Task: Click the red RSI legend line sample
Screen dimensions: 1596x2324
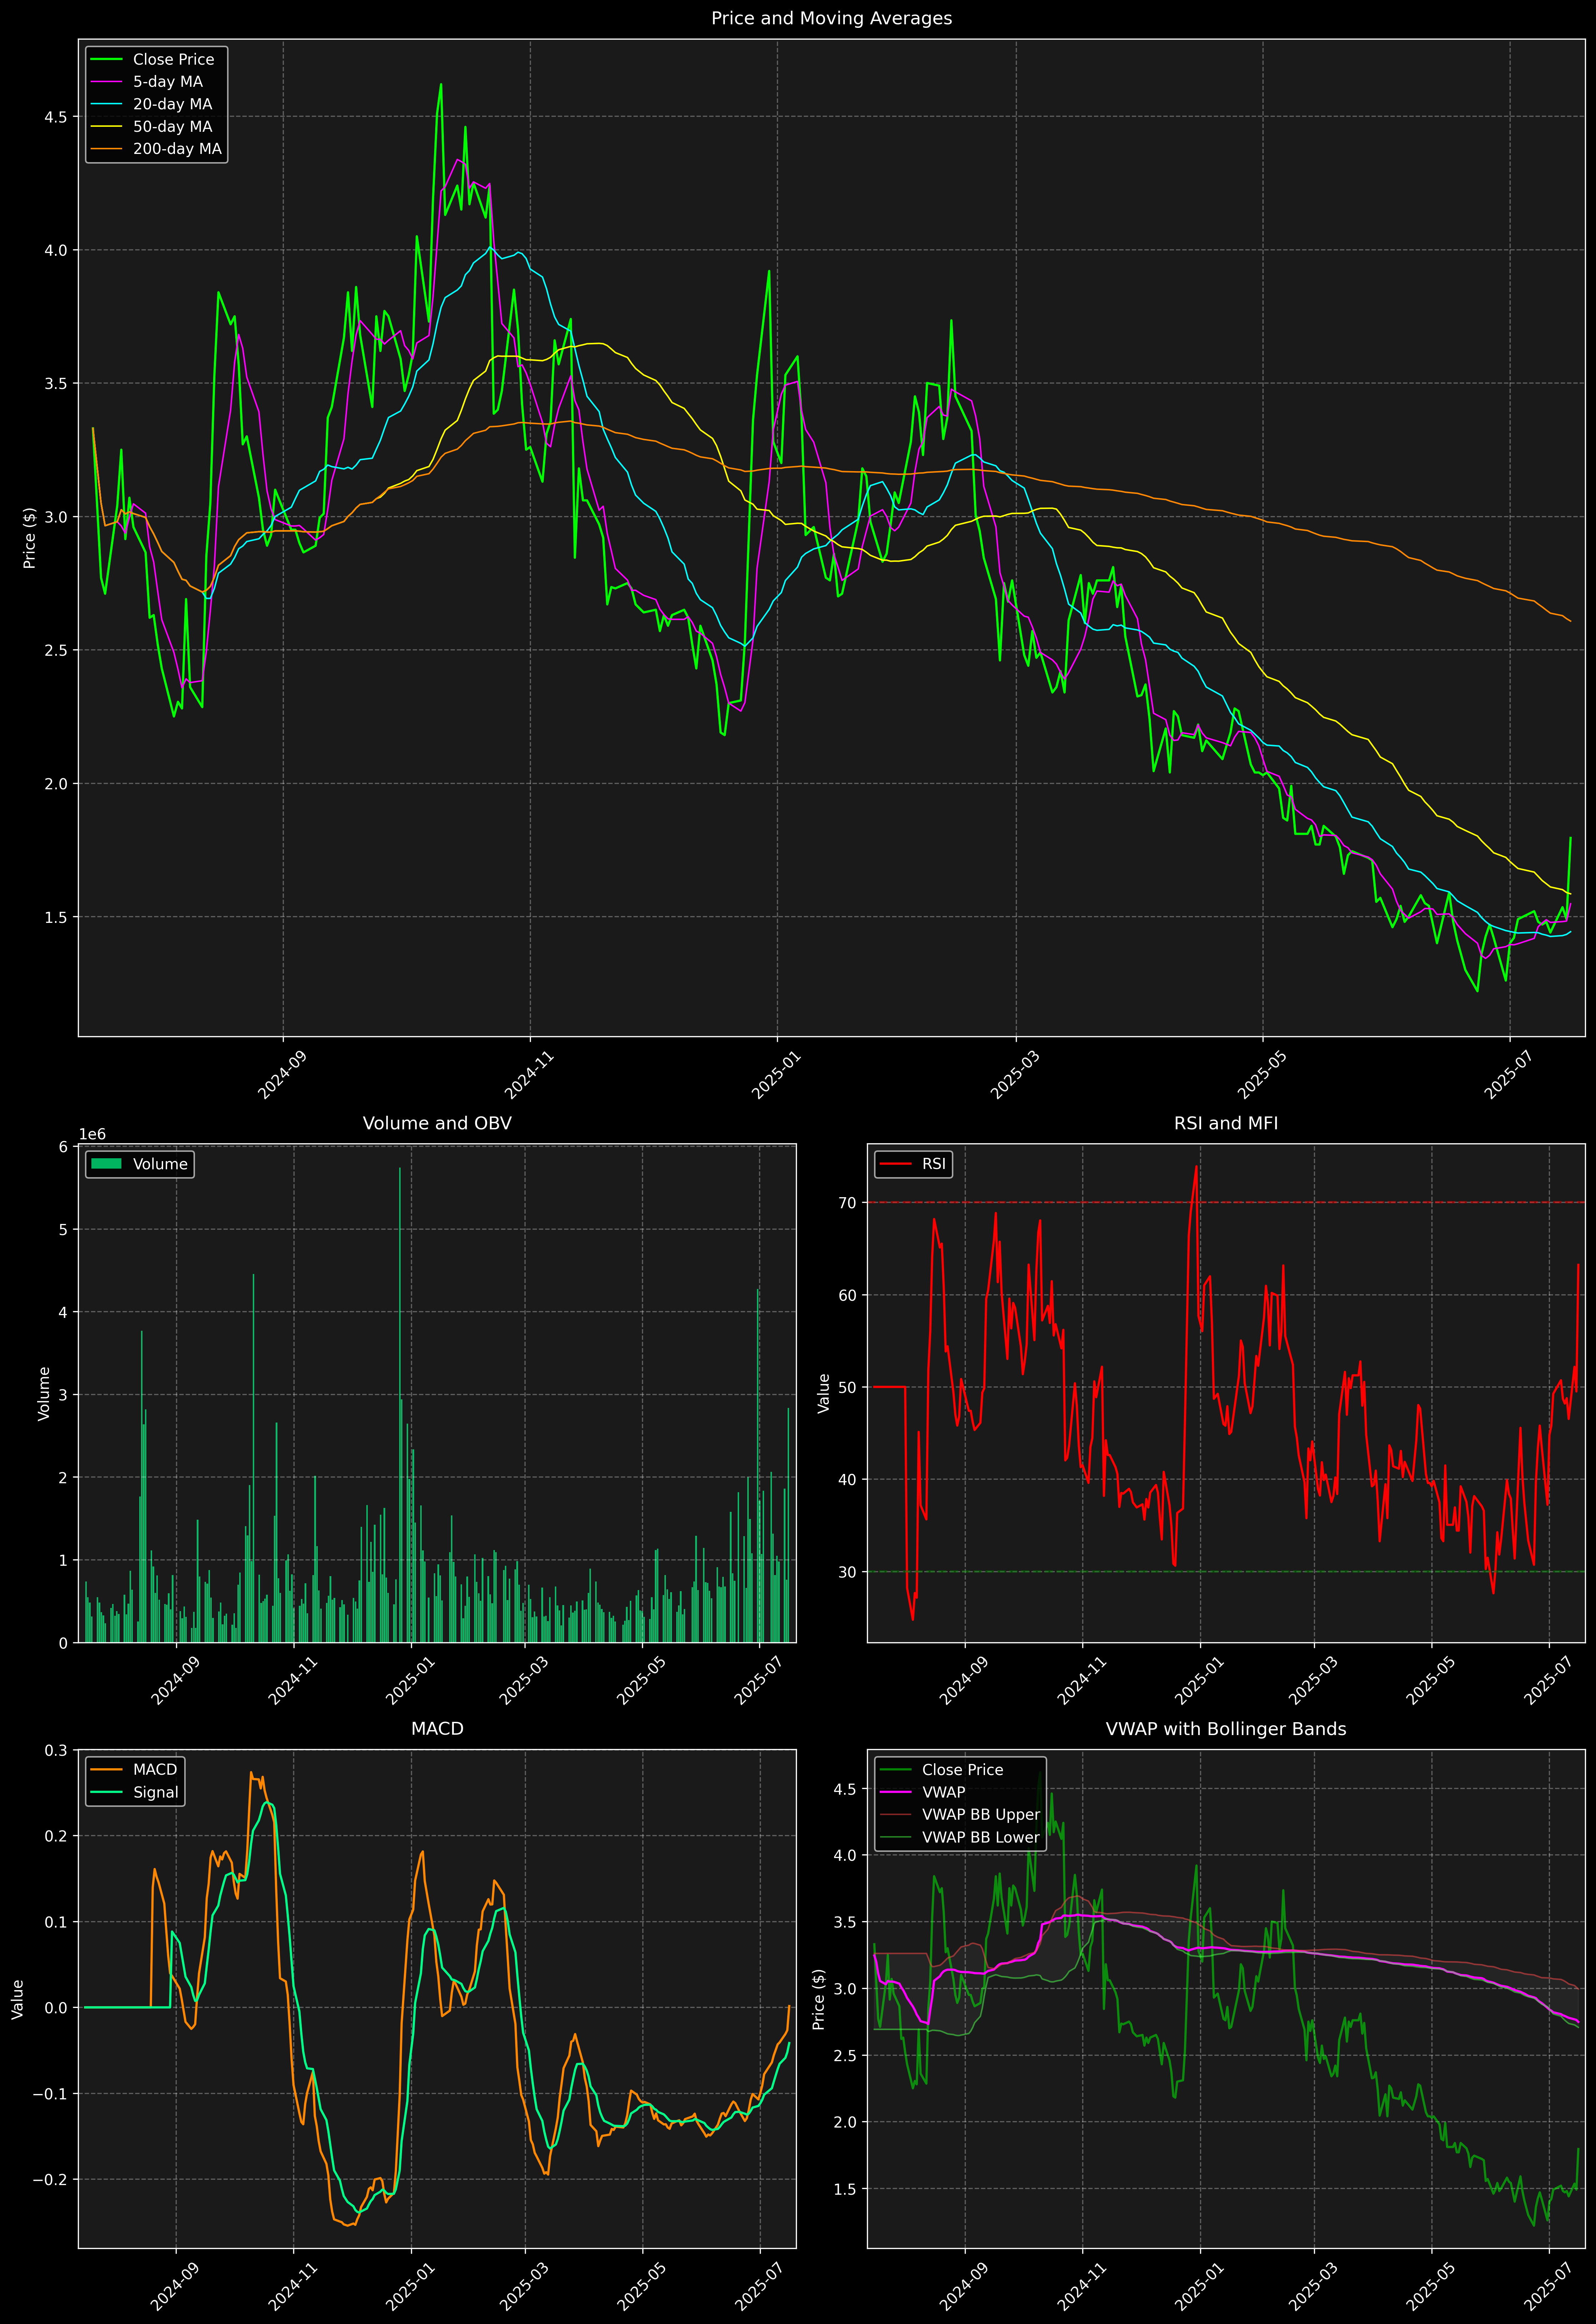Action: [x=896, y=1164]
